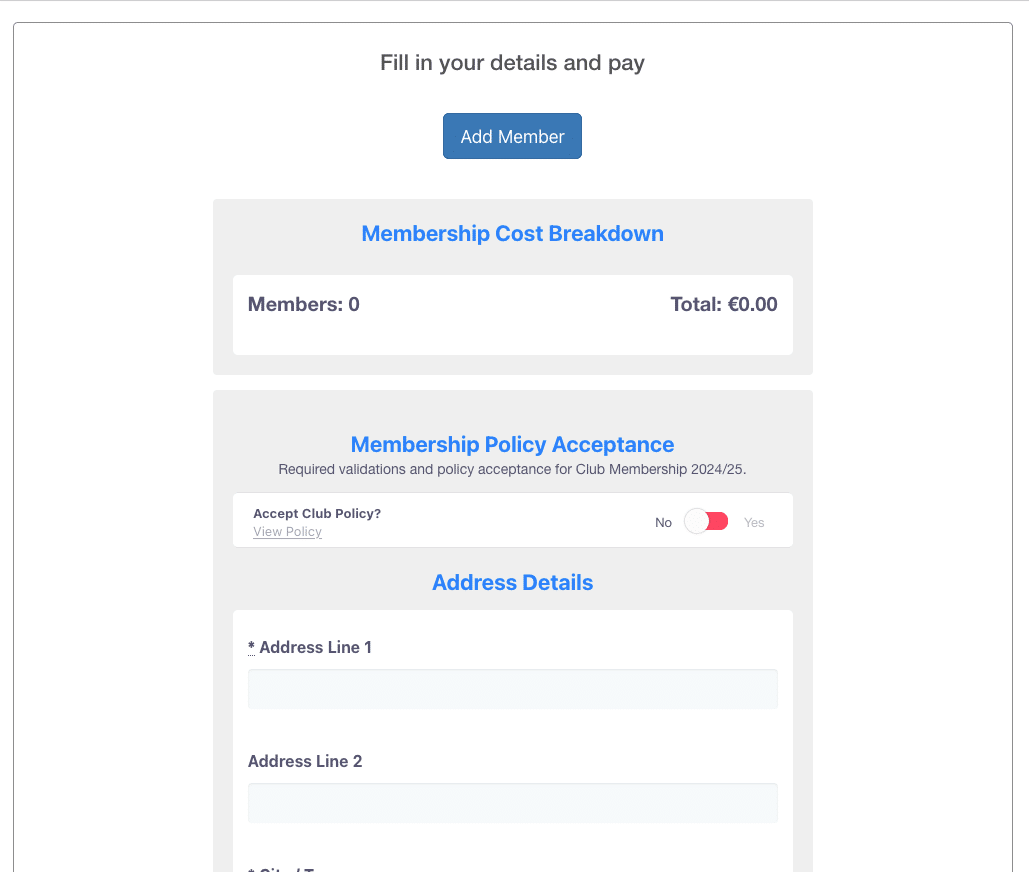Click the Address Line 2 field label
The height and width of the screenshot is (872, 1029).
304,761
